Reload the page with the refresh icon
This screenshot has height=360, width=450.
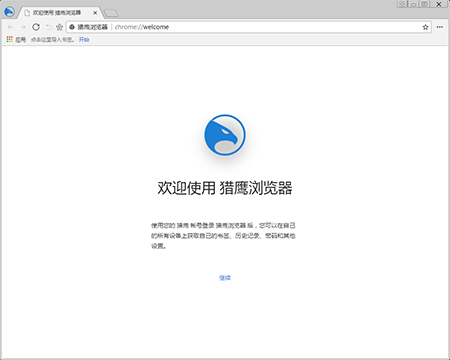click(36, 27)
